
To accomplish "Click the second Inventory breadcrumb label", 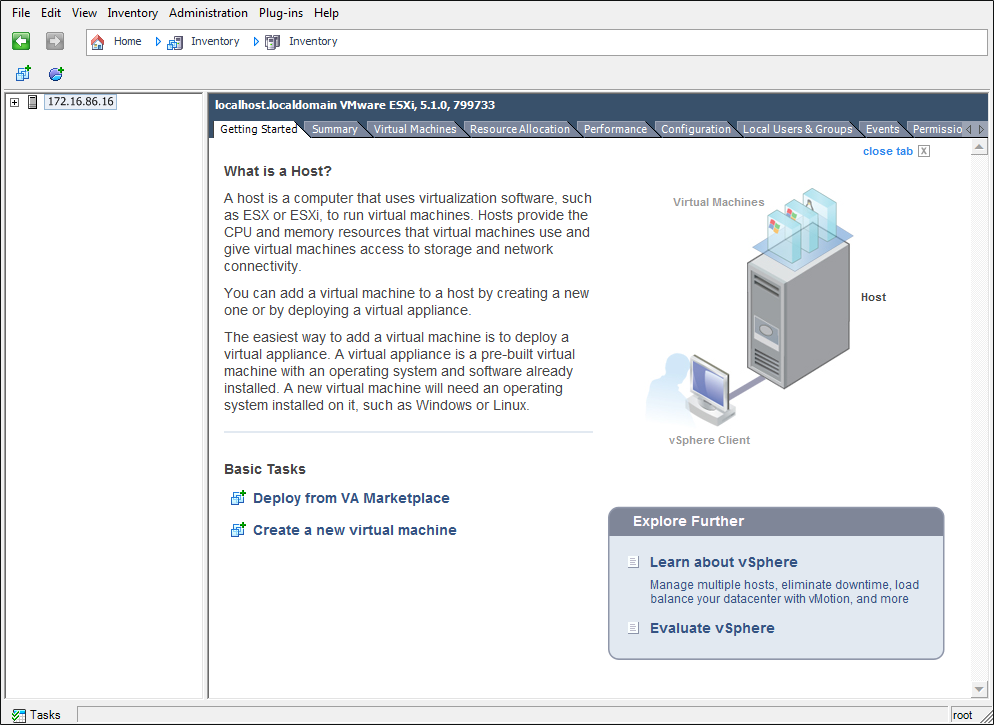I will tap(313, 41).
